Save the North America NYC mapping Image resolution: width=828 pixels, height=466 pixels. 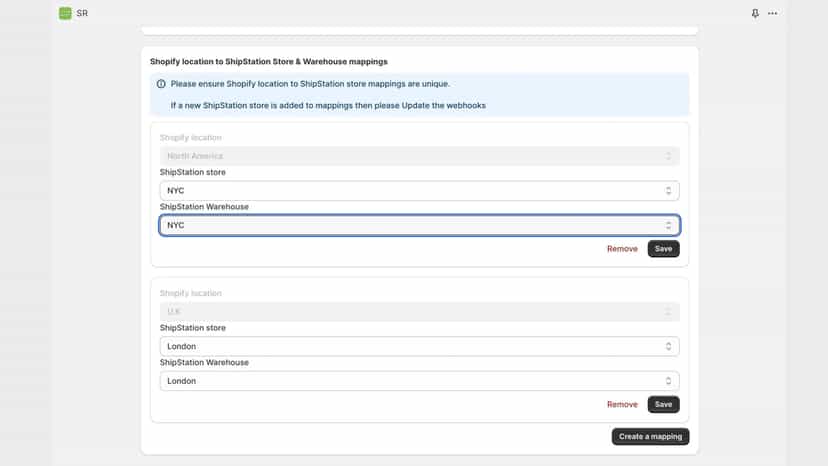coord(663,249)
